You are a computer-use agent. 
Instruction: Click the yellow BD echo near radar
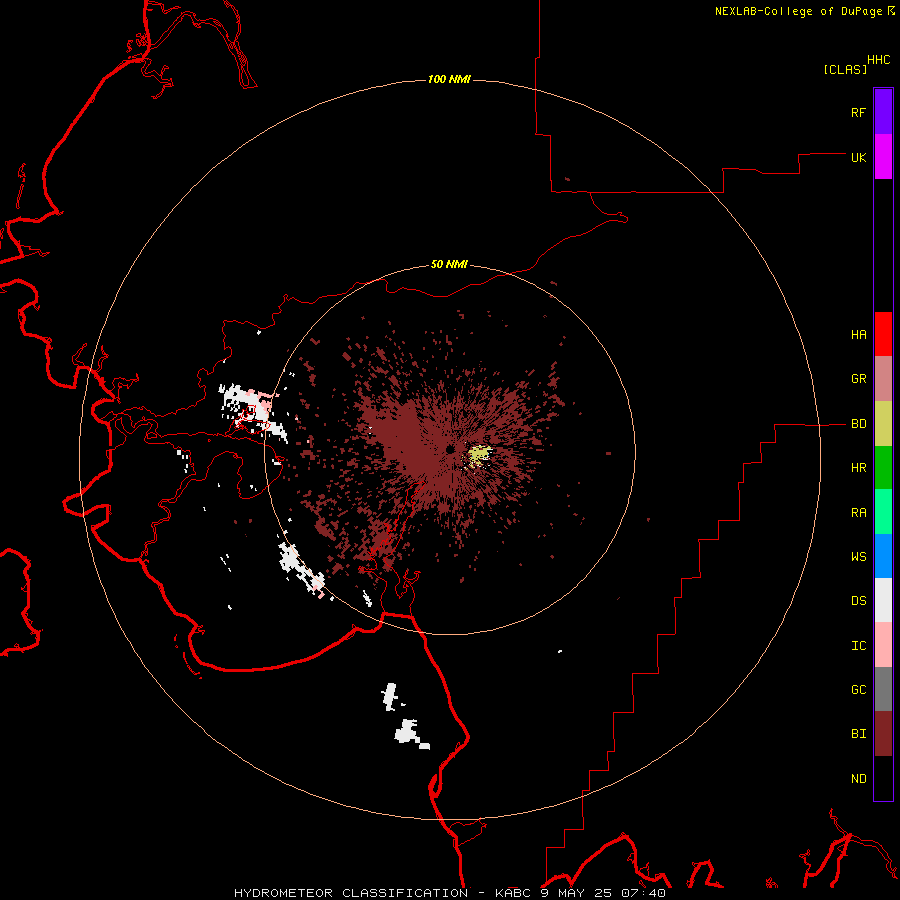[x=479, y=456]
